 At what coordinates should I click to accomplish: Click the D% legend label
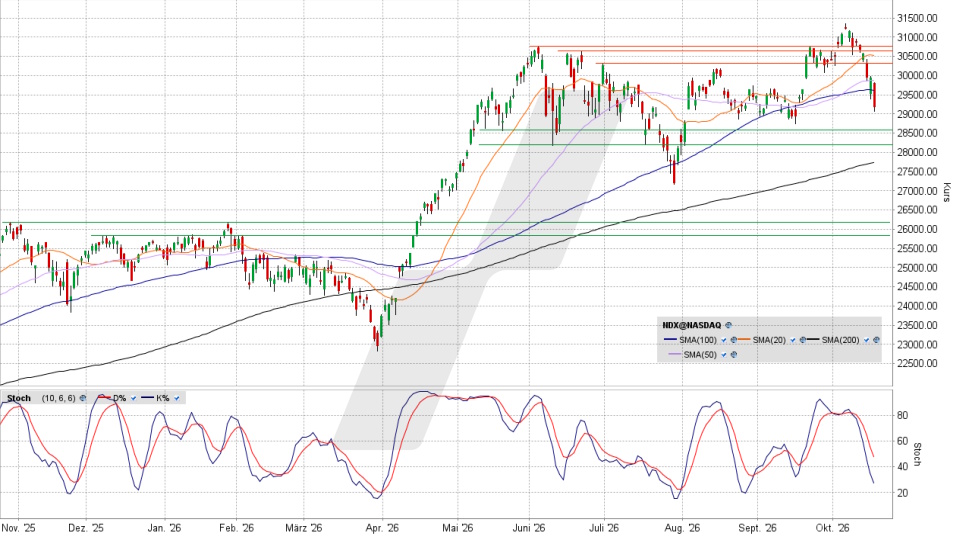pyautogui.click(x=120, y=398)
